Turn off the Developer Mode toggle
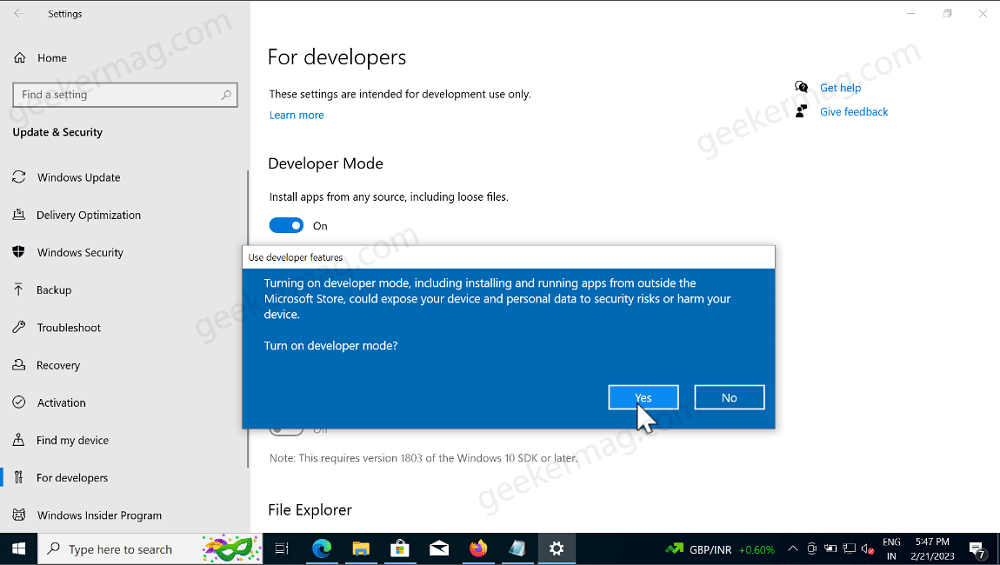Viewport: 1000px width, 565px height. 286,225
